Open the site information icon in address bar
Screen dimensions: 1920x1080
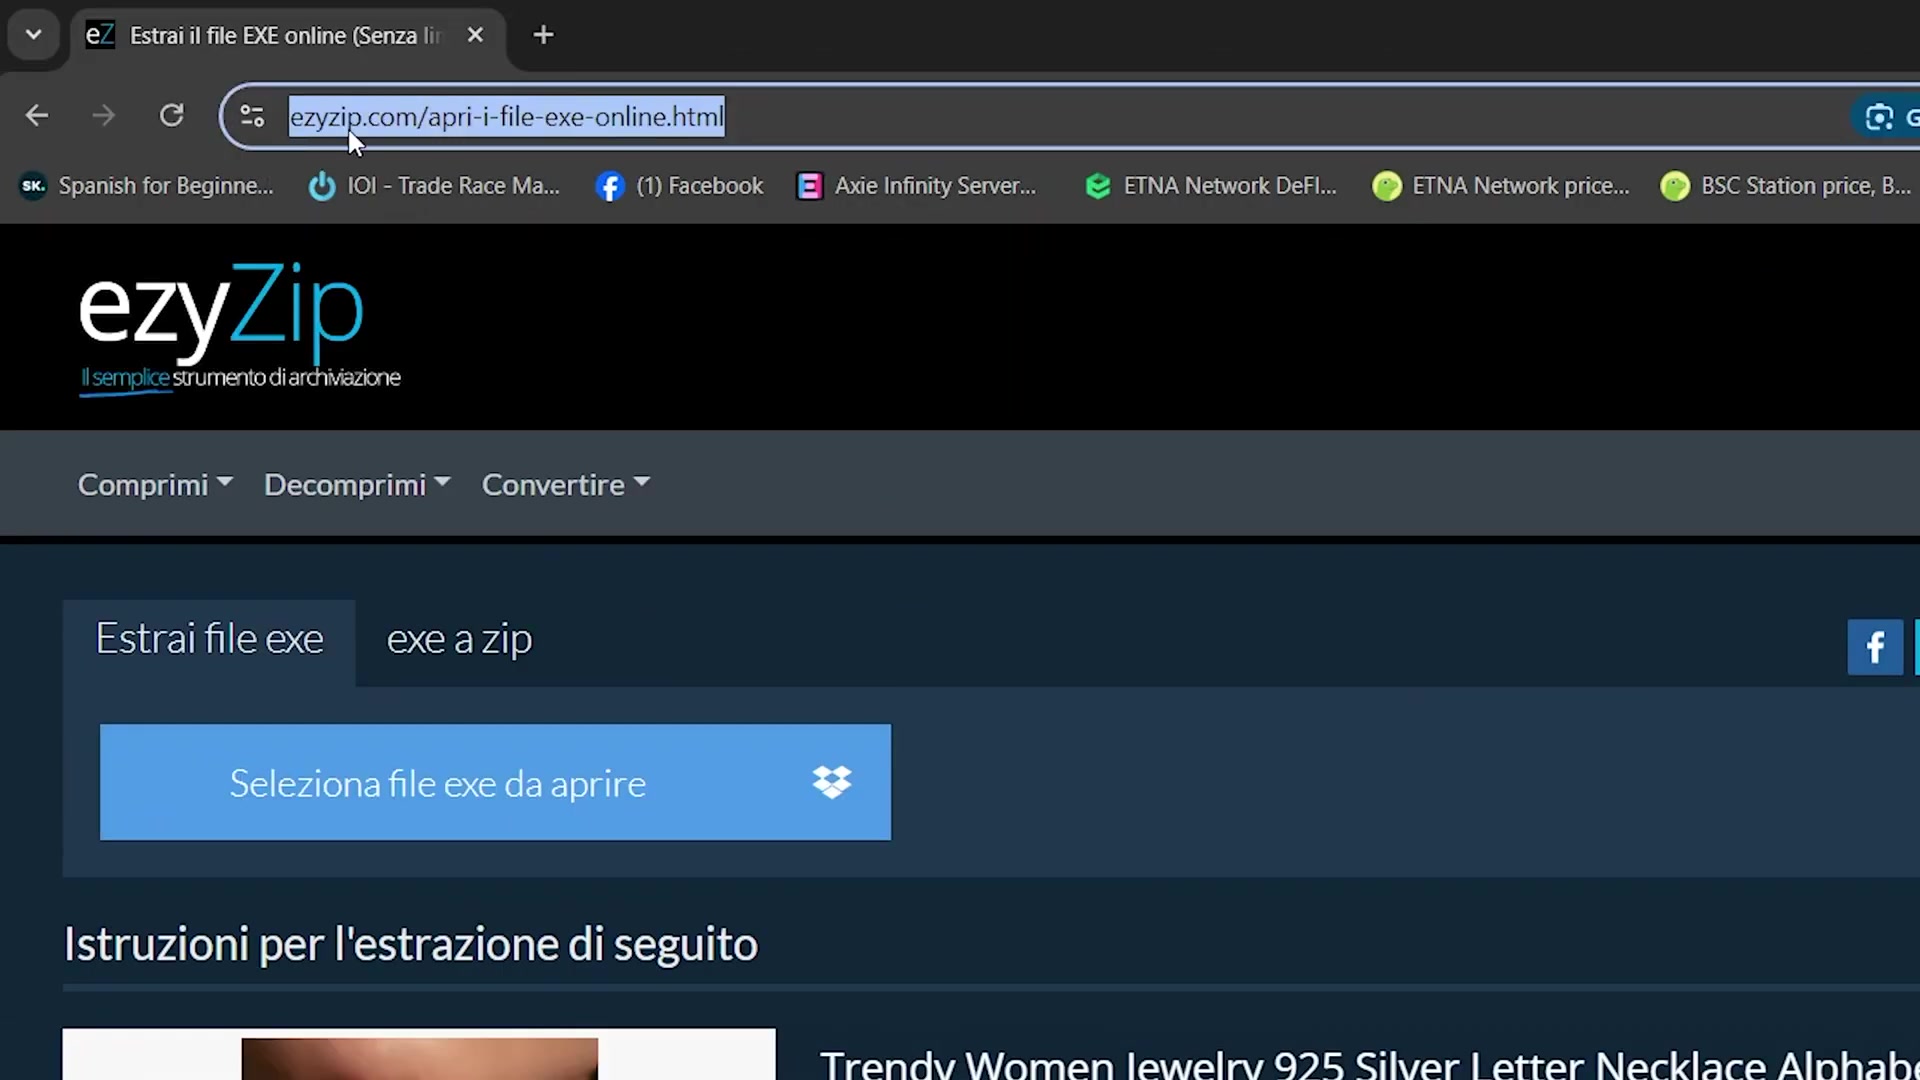(x=252, y=117)
